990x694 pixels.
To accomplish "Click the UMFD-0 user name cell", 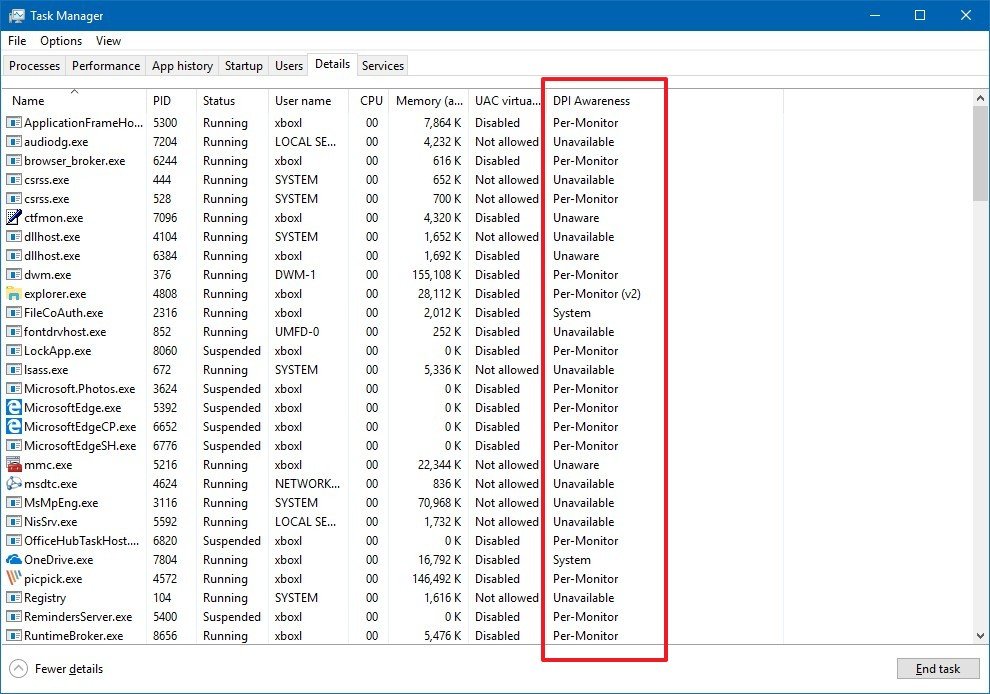I will [x=297, y=332].
